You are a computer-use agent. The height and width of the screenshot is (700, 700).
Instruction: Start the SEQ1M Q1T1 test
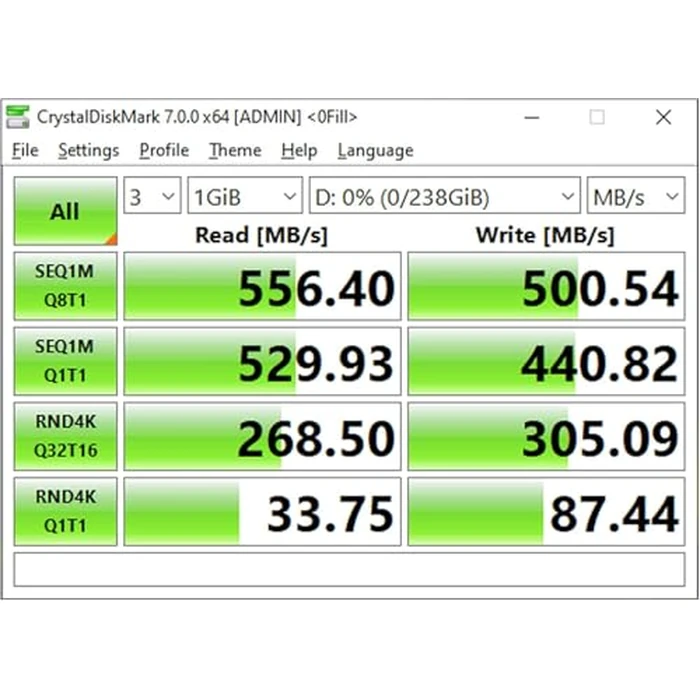(x=66, y=361)
